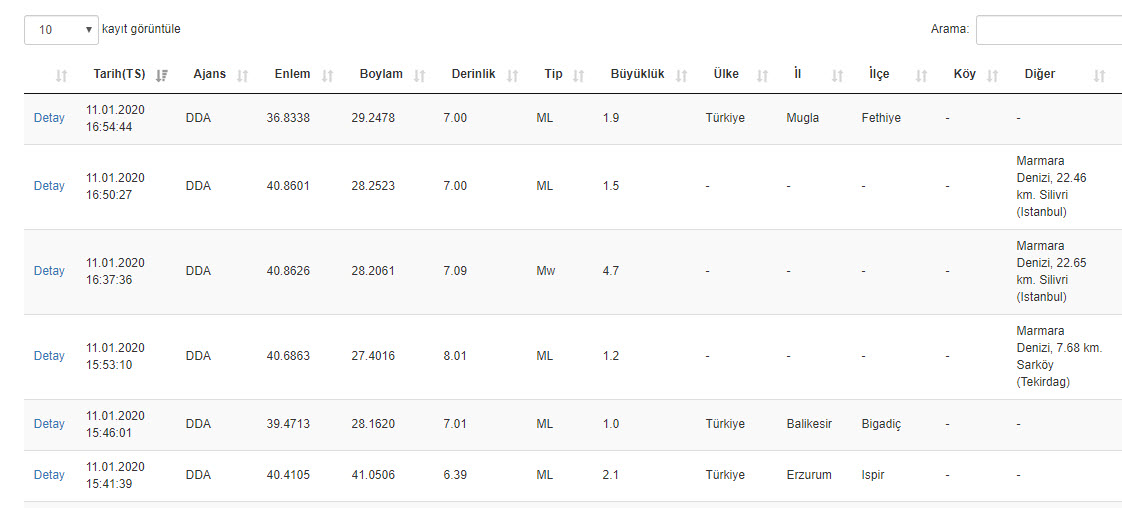The height and width of the screenshot is (508, 1122).
Task: Open Detay for Balikesir Bigadiç earthquake
Action: point(49,424)
